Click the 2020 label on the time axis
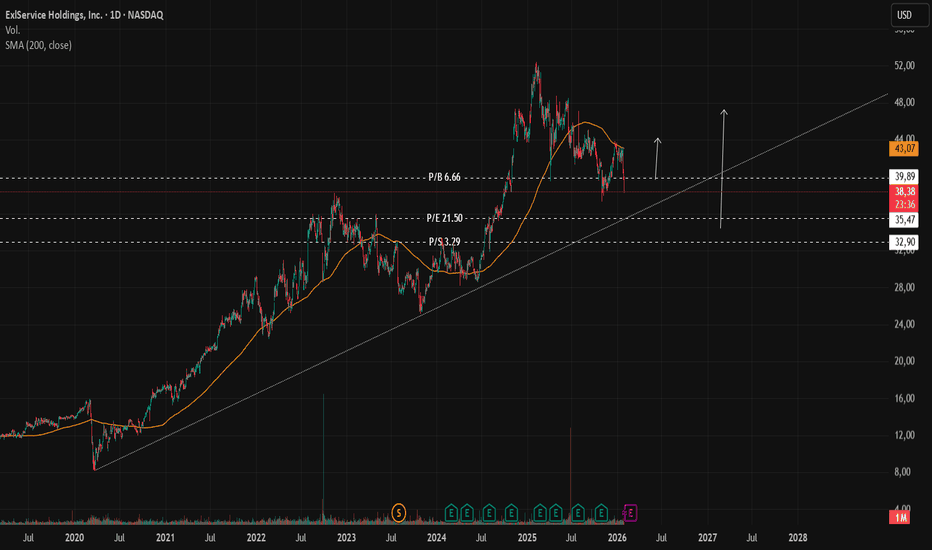The width and height of the screenshot is (932, 550). pyautogui.click(x=74, y=538)
